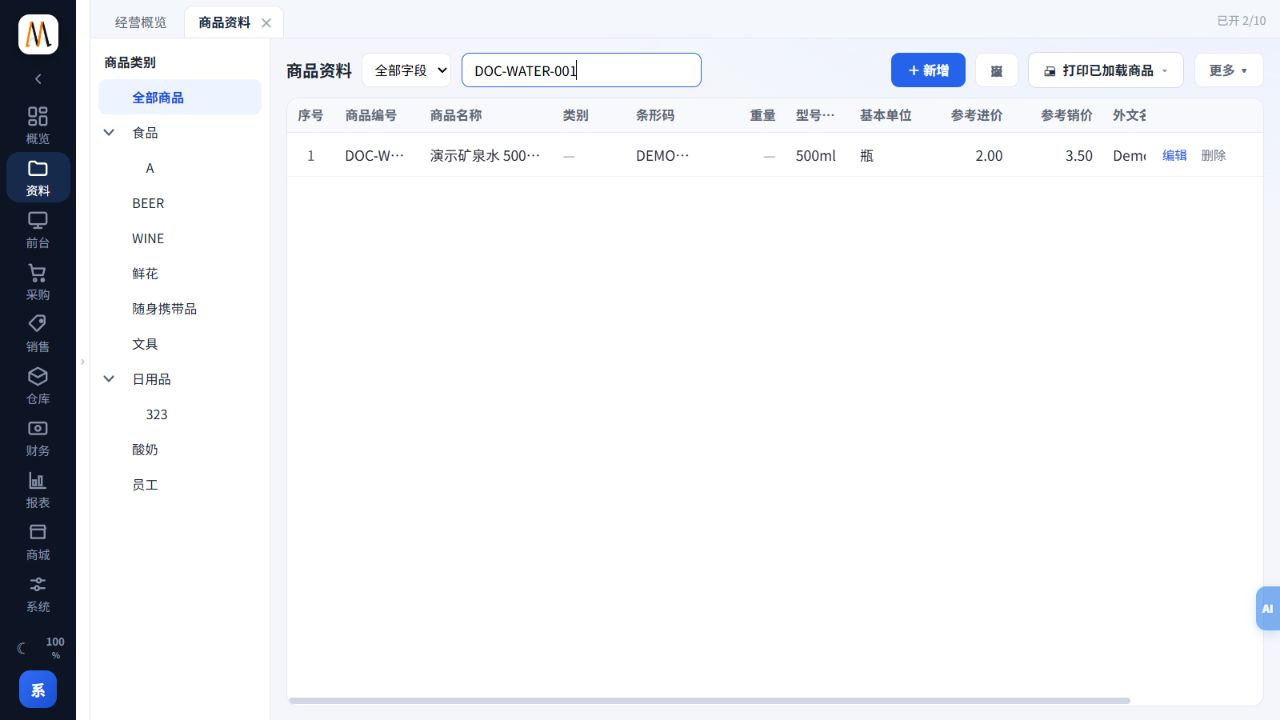This screenshot has width=1280, height=720.
Task: Open the 报表 chart sidebar icon
Action: point(38,489)
